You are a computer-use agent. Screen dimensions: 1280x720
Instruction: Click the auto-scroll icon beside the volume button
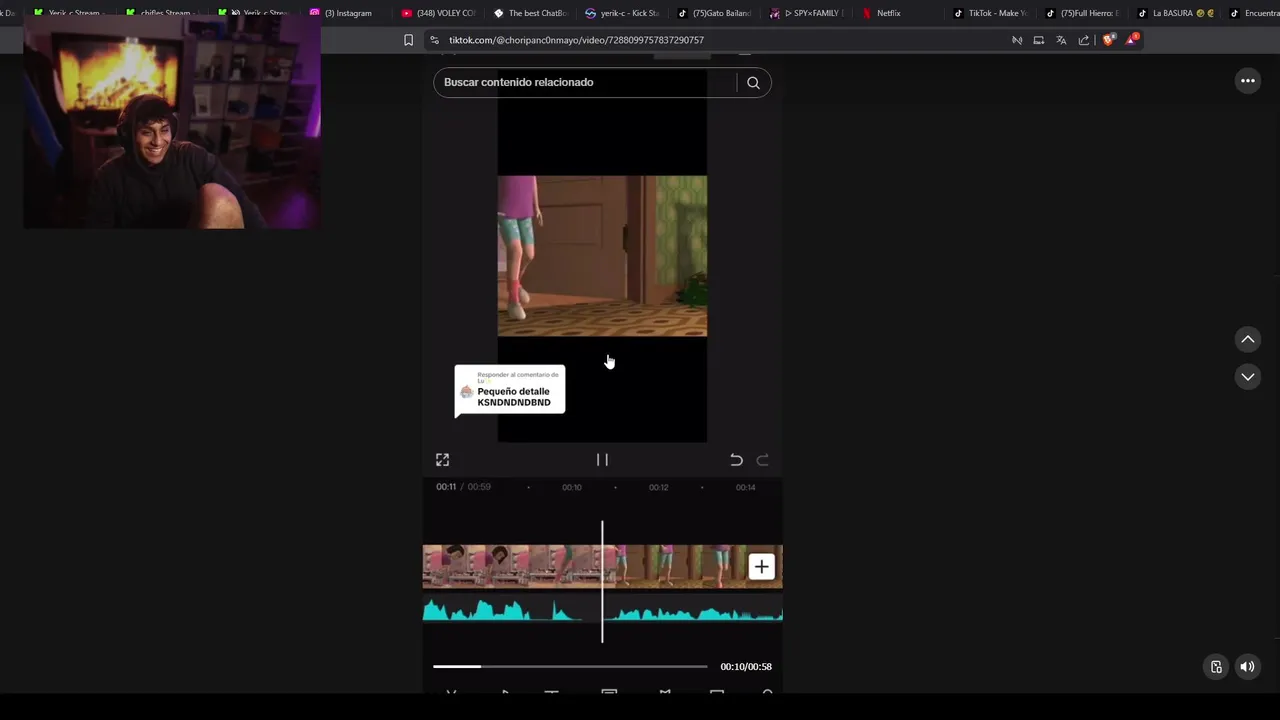point(1216,667)
